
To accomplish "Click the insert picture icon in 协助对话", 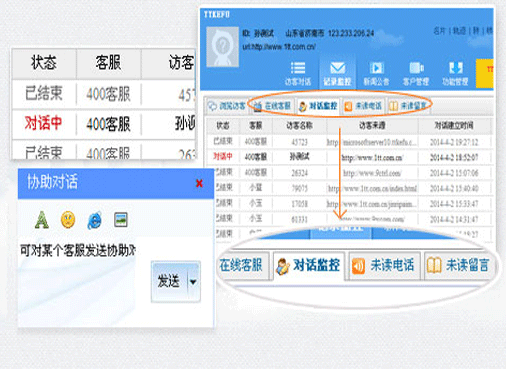I will pyautogui.click(x=121, y=220).
